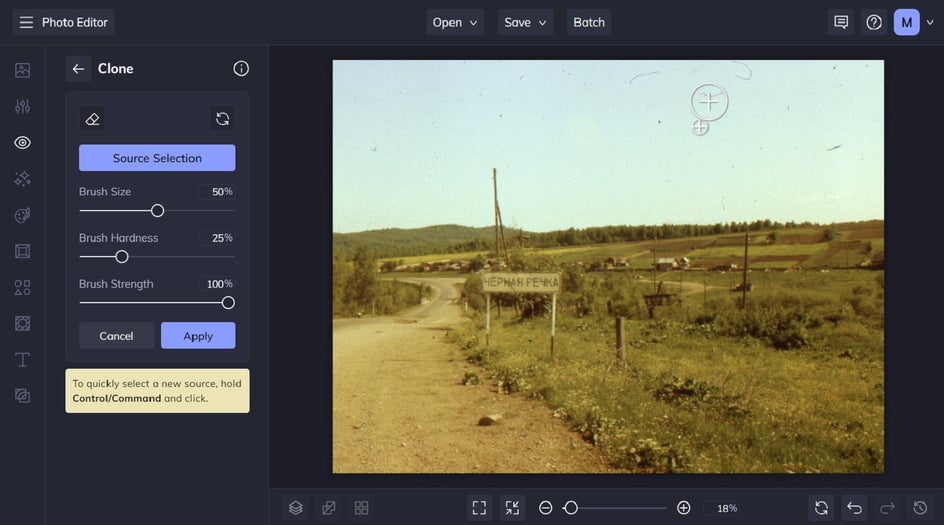
Task: Click the zoom in plus button
Action: pos(683,508)
